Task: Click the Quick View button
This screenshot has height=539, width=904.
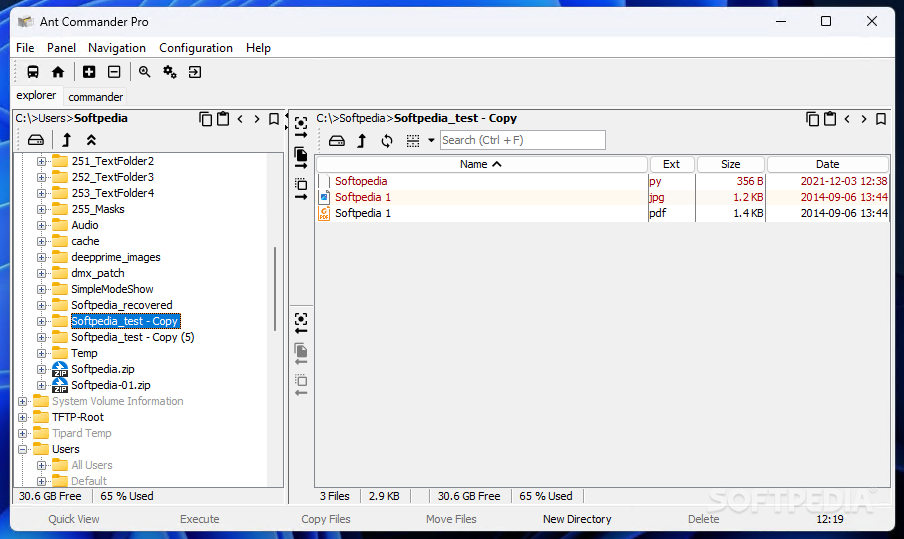Action: pyautogui.click(x=74, y=519)
